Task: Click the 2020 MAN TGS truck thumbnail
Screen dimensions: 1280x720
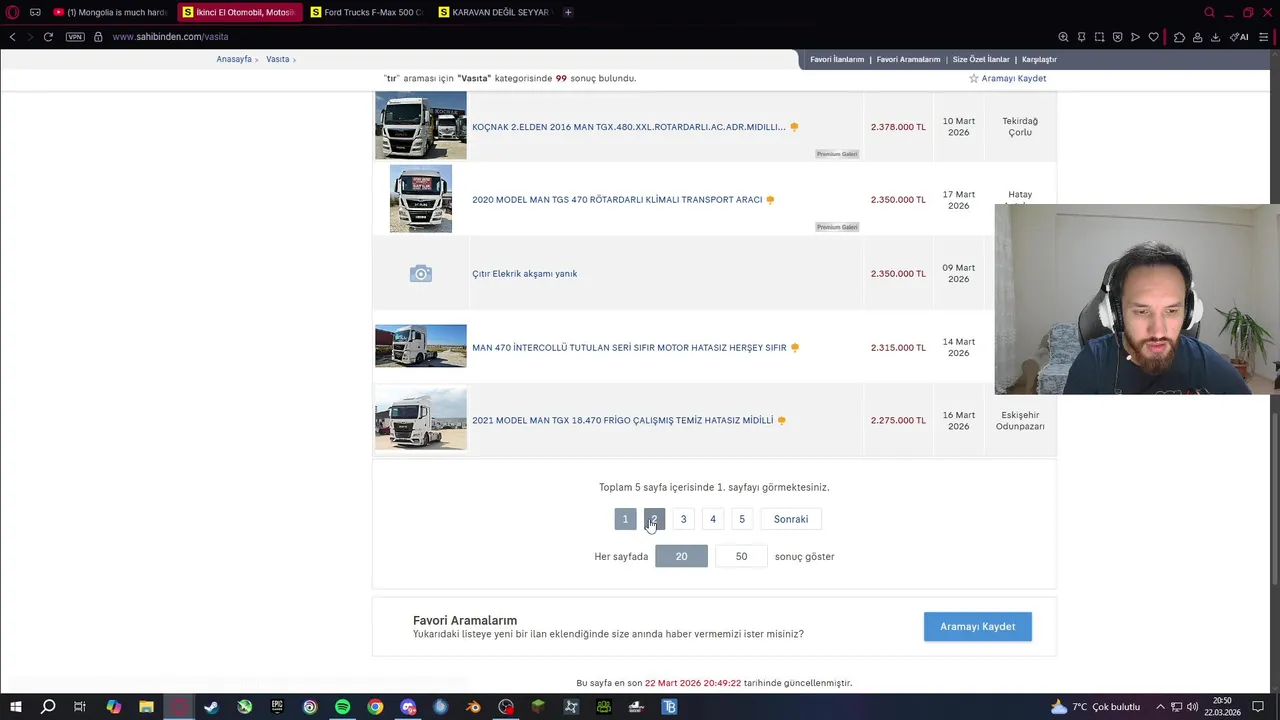Action: (420, 199)
